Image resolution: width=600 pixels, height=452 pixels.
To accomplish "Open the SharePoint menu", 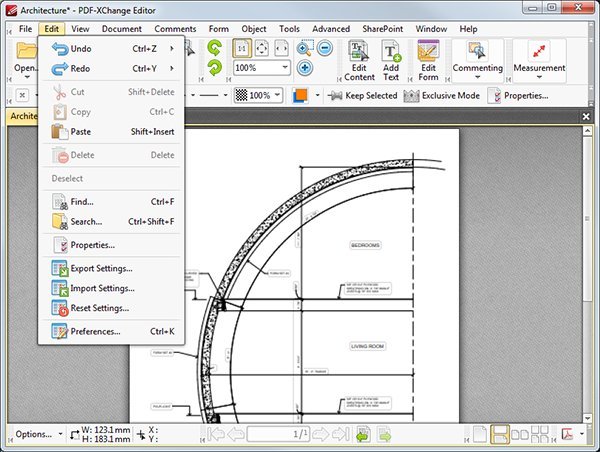I will coord(383,29).
